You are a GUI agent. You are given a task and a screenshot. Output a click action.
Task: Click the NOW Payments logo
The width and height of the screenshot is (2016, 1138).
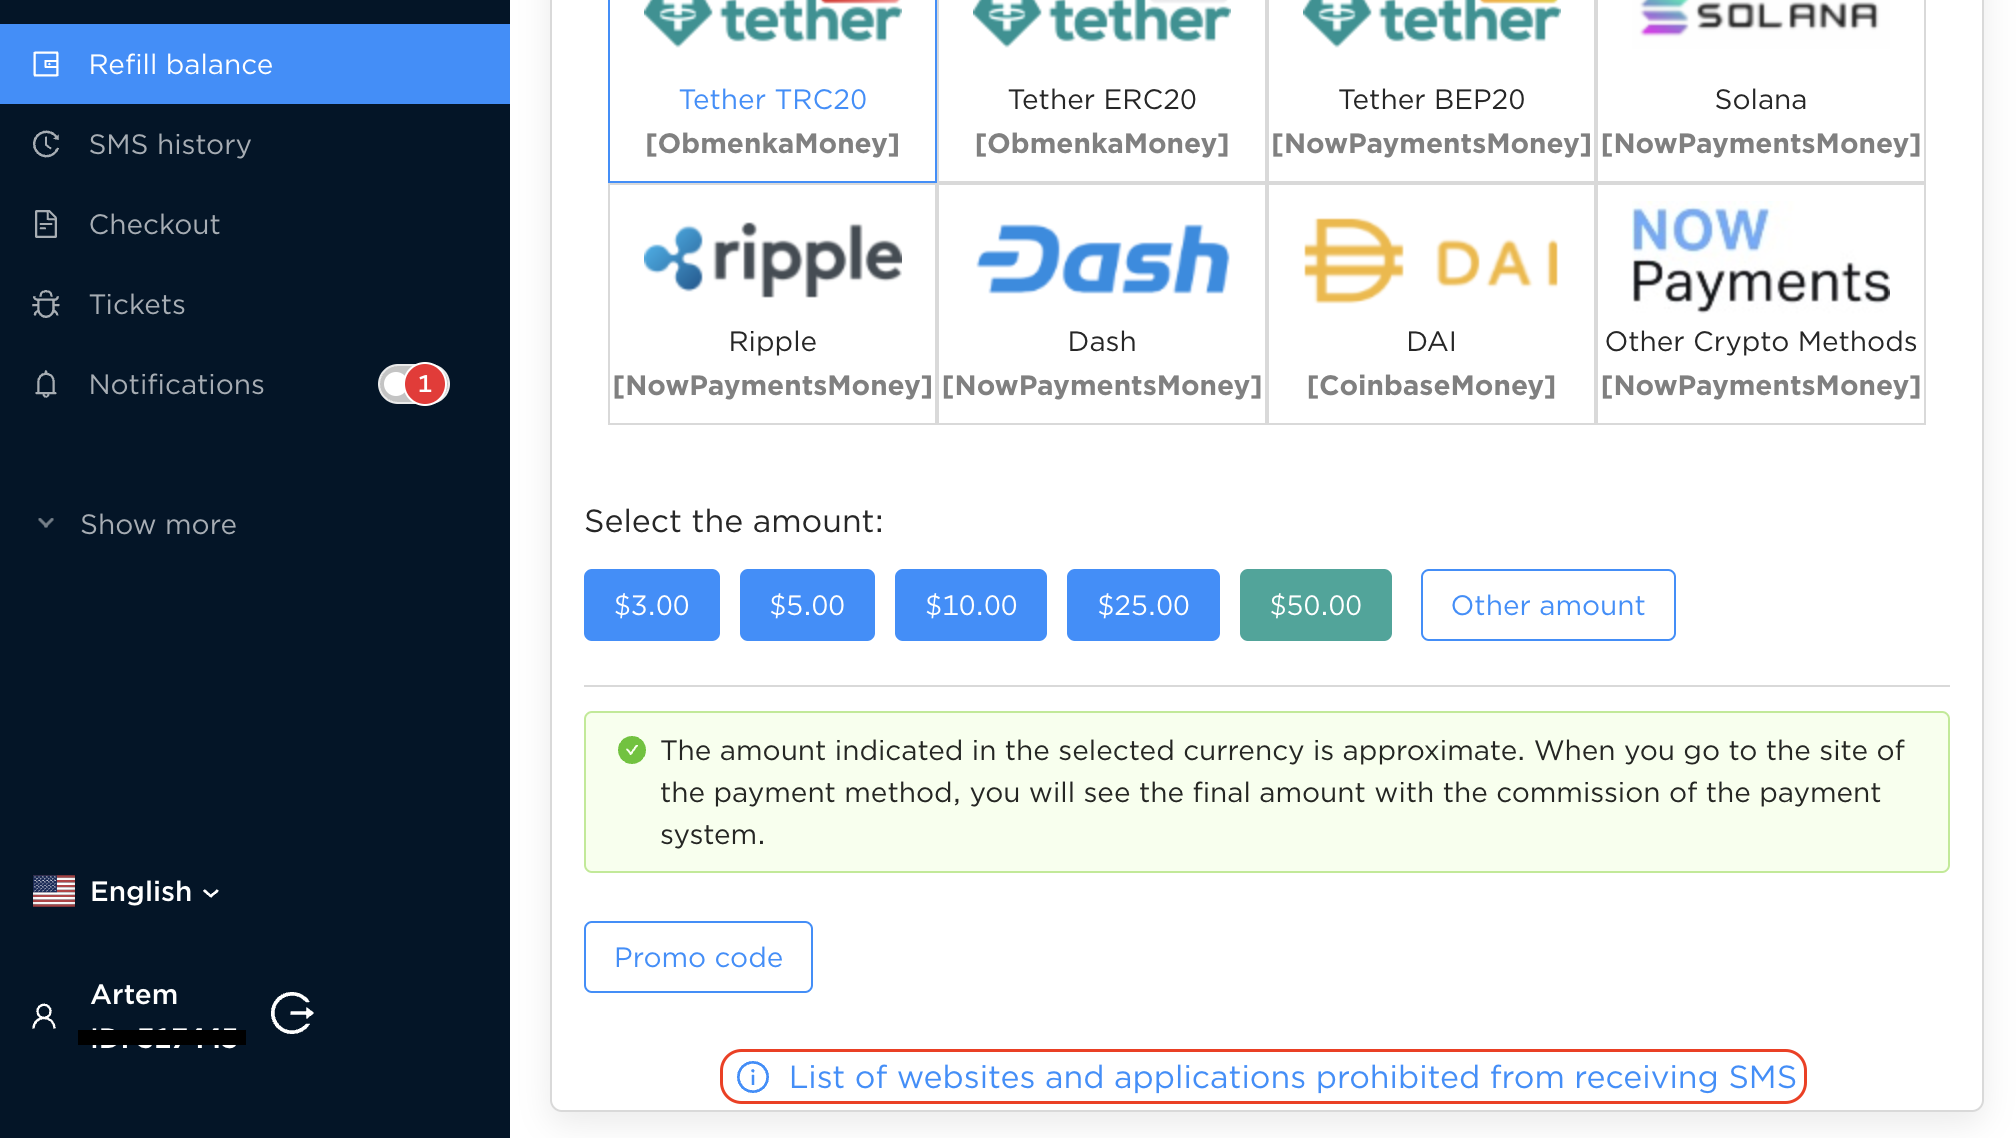pos(1760,257)
